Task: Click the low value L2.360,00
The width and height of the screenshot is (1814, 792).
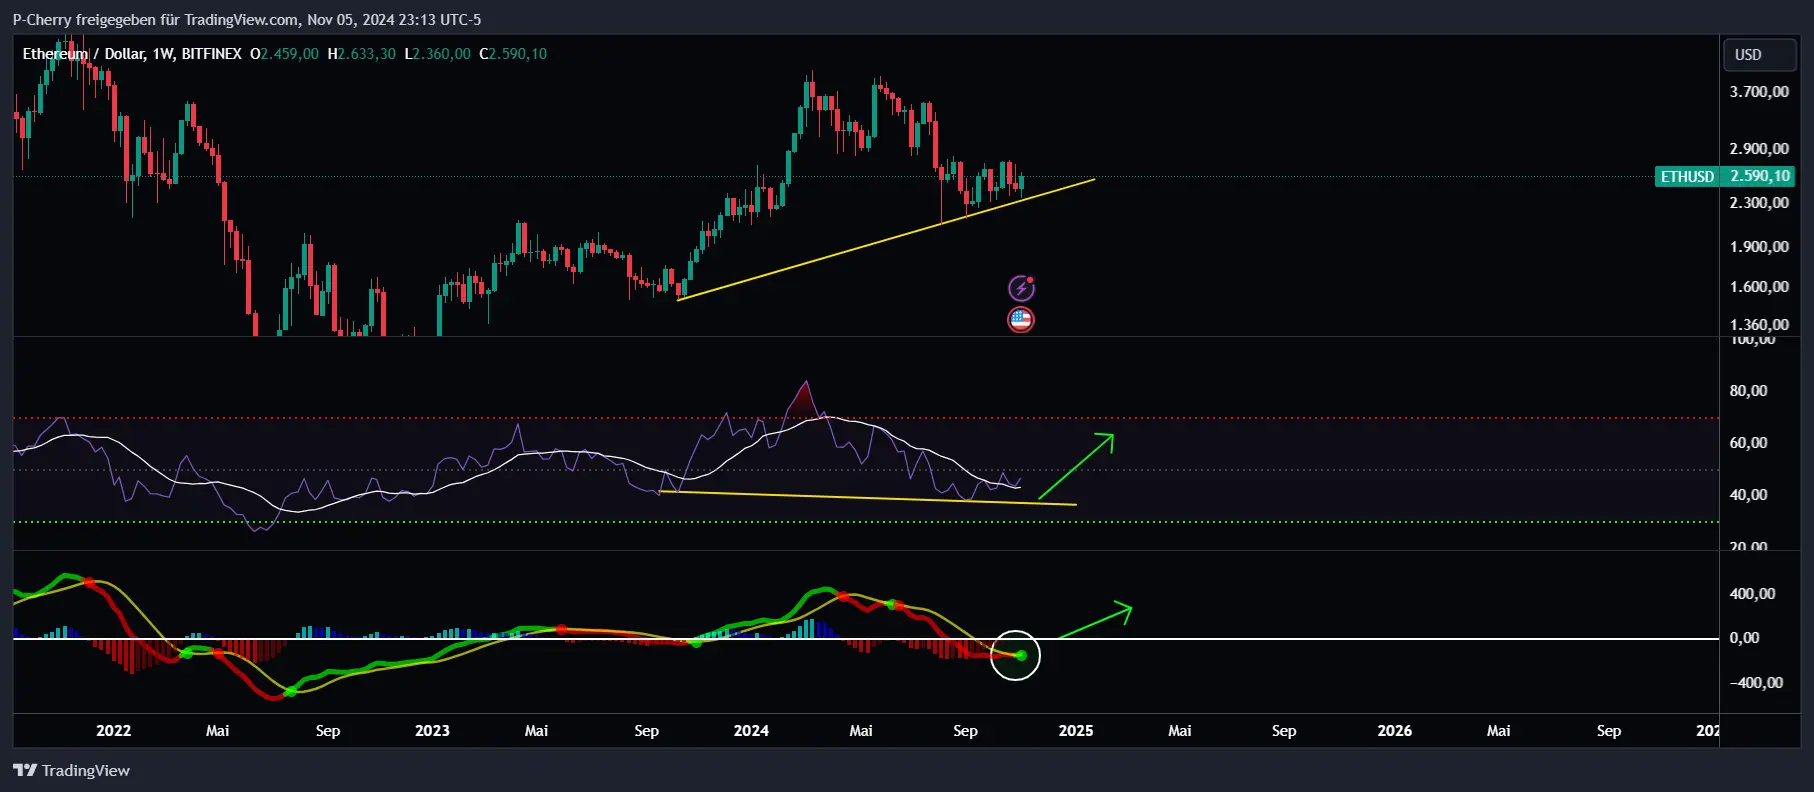Action: [437, 54]
